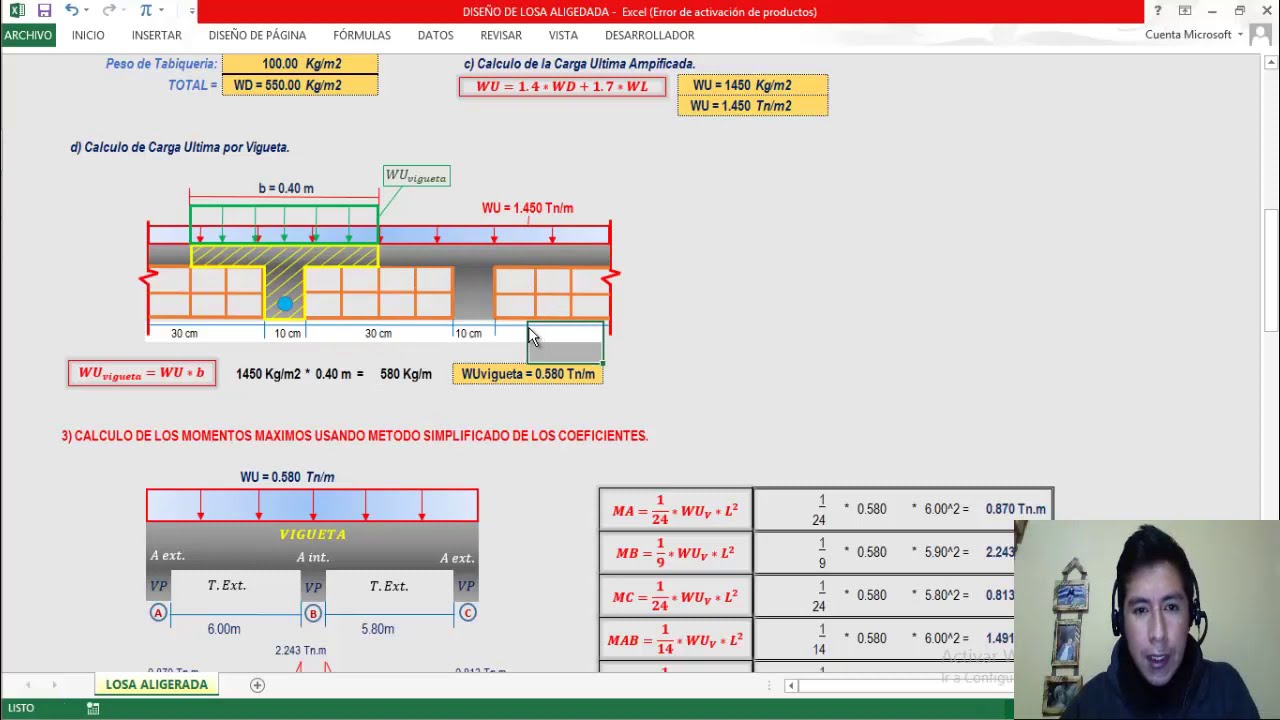The height and width of the screenshot is (720, 1280).
Task: Undo the last action
Action: click(x=71, y=11)
